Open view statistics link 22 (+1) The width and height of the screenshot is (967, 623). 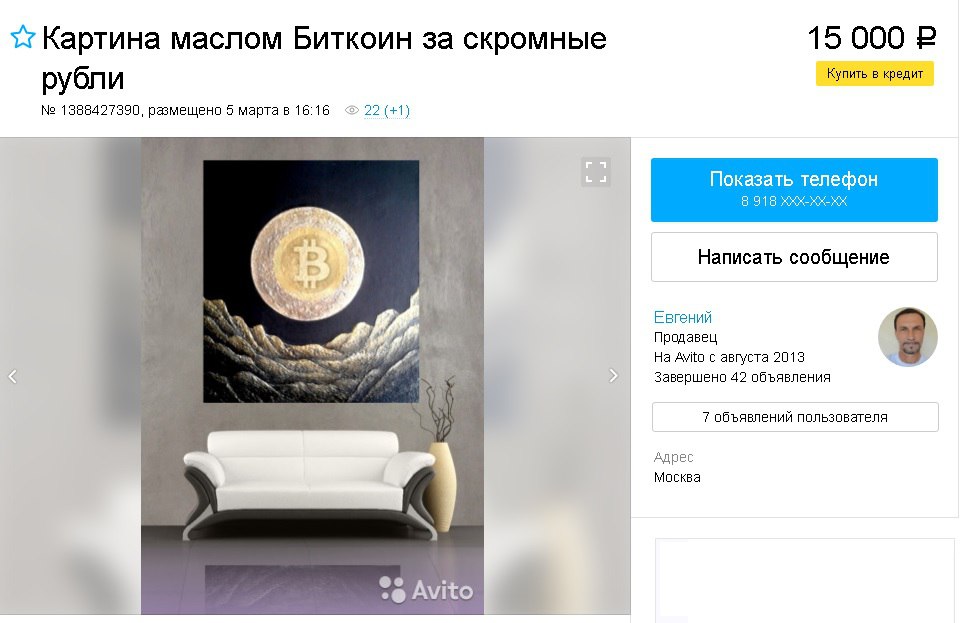point(387,110)
